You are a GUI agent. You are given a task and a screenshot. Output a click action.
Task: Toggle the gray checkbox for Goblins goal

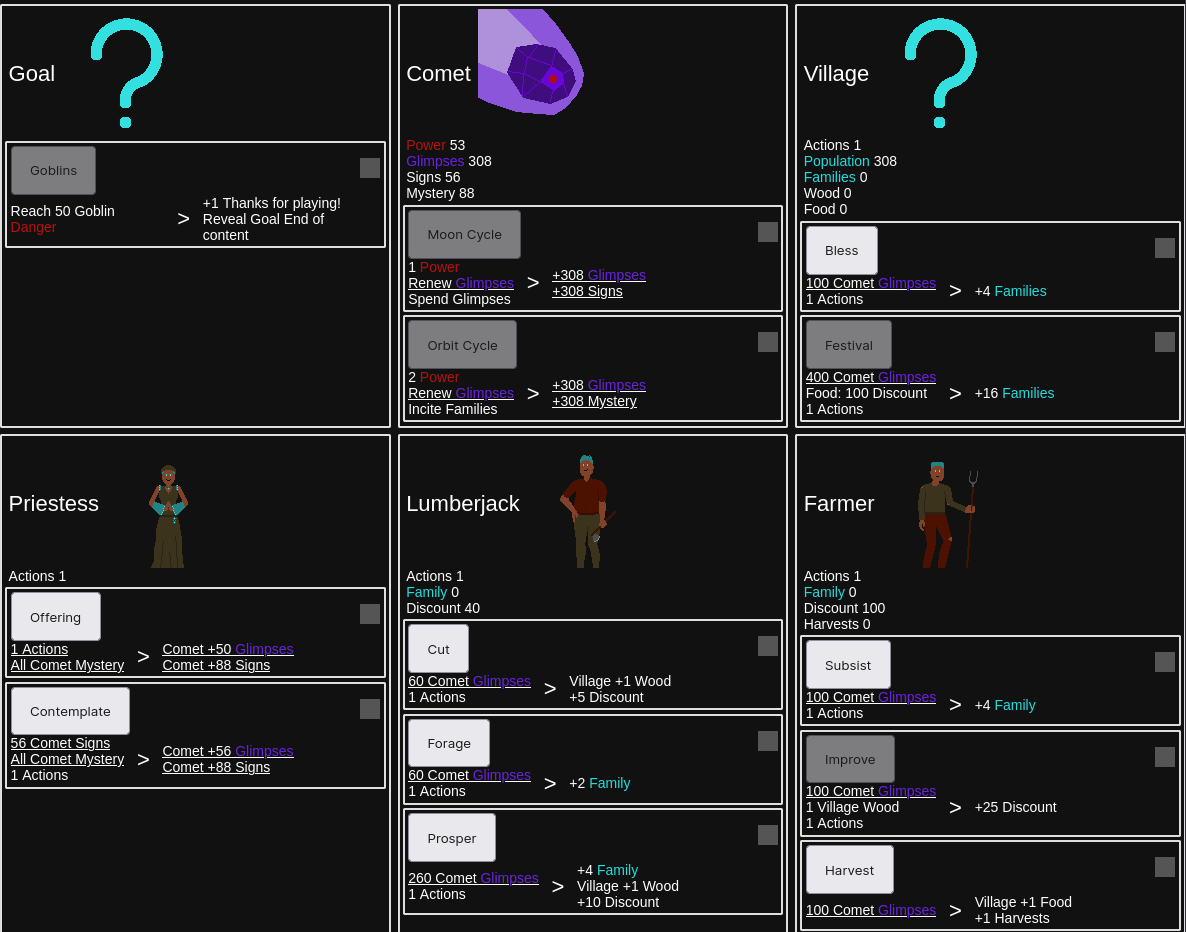click(370, 168)
